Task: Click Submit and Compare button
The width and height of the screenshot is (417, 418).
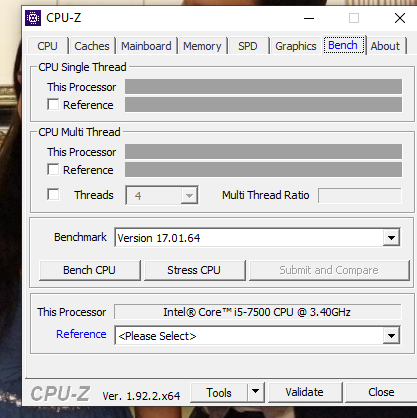Action: (x=329, y=270)
